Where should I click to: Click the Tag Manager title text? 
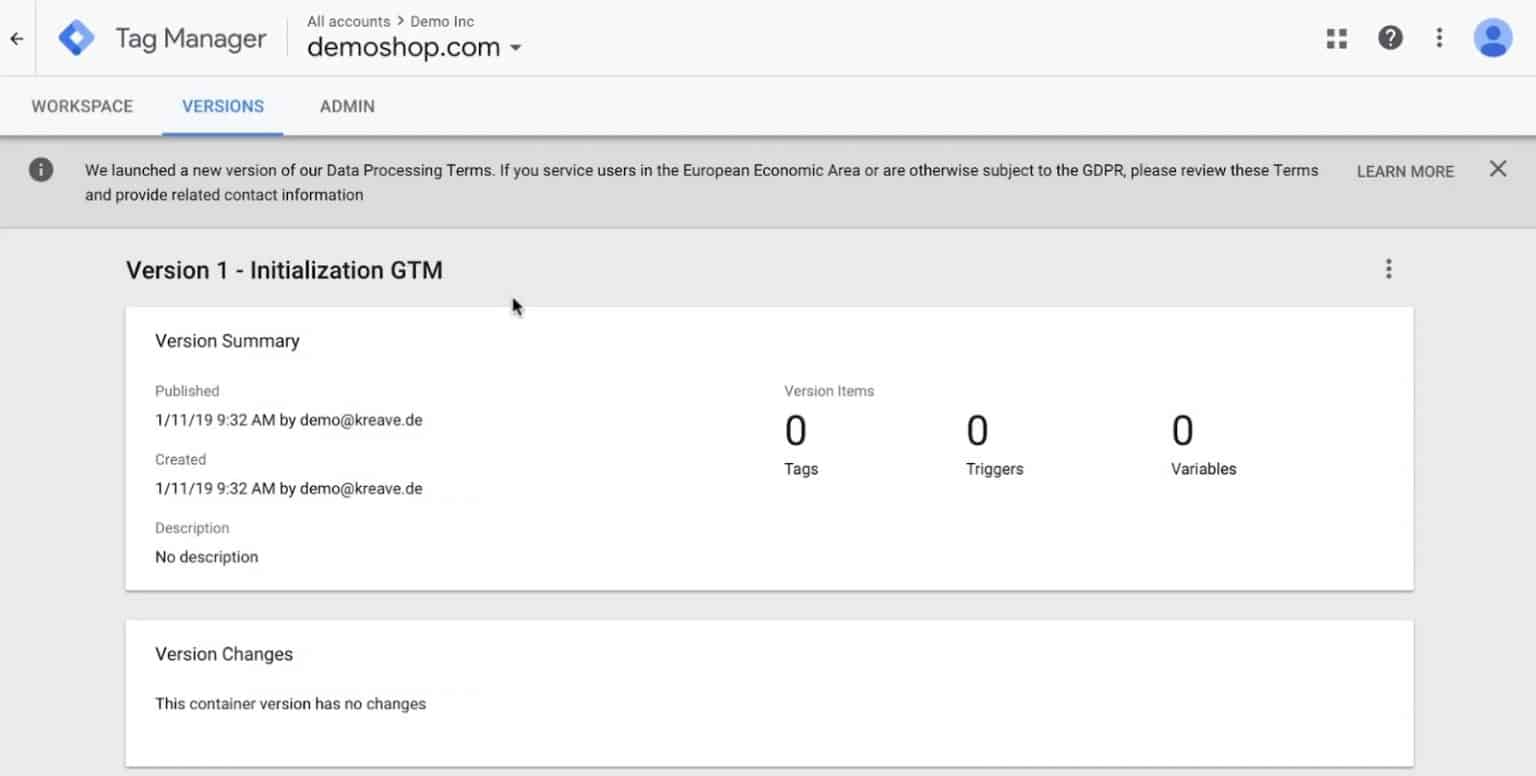[190, 39]
